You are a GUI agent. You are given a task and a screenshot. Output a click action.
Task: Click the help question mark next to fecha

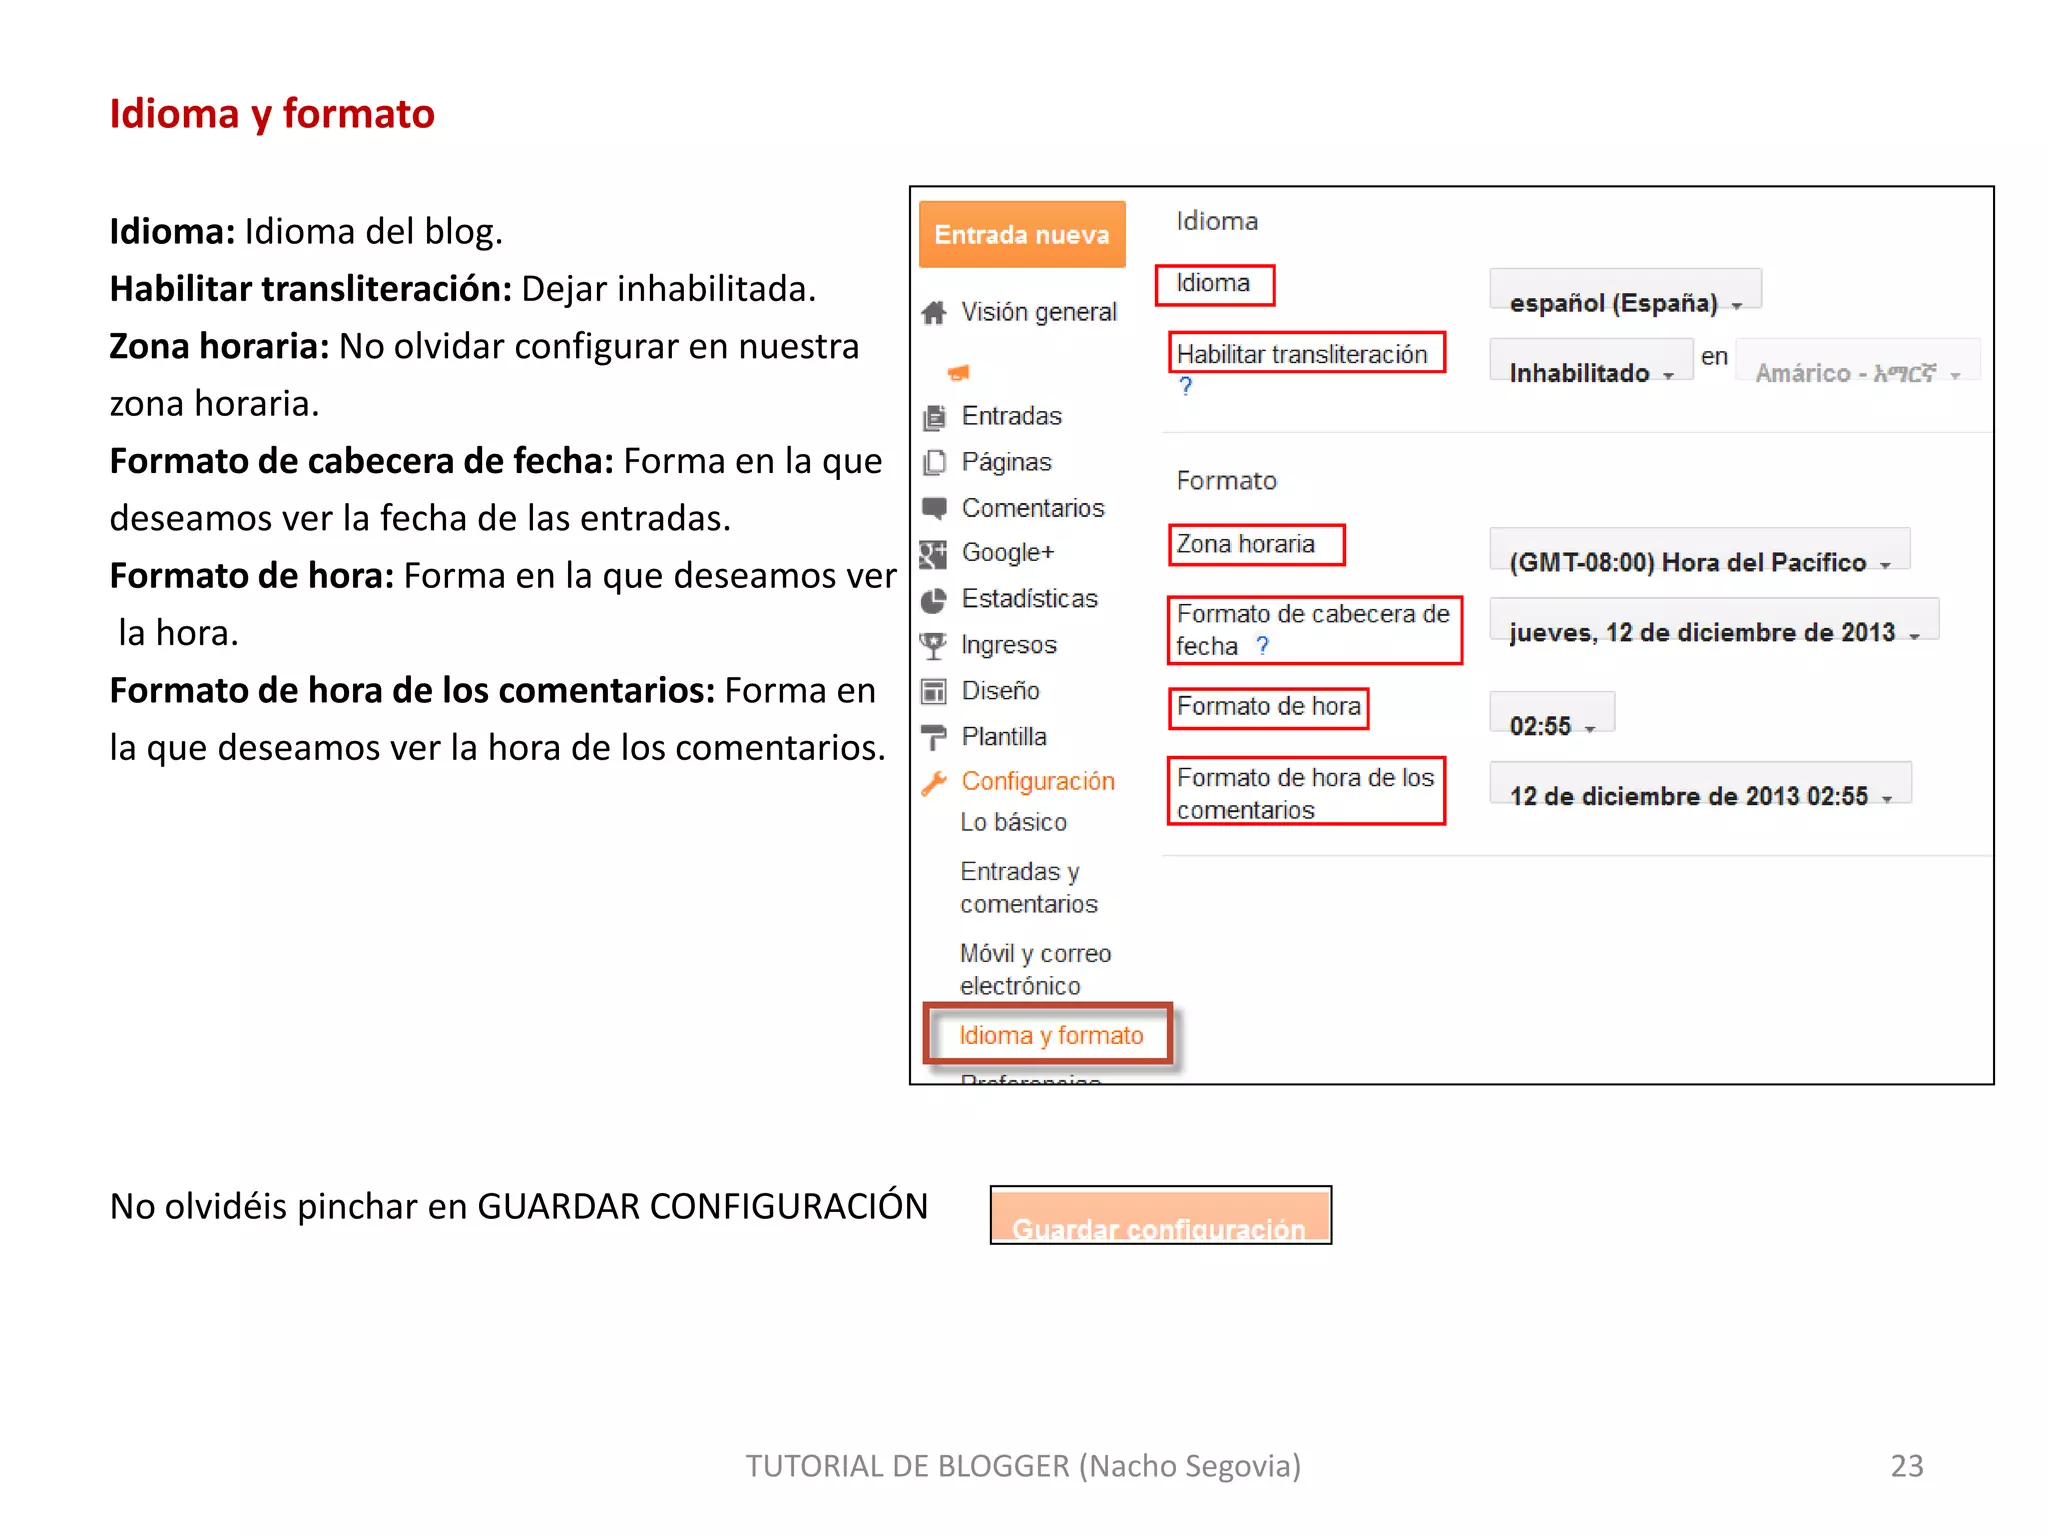[x=1262, y=646]
